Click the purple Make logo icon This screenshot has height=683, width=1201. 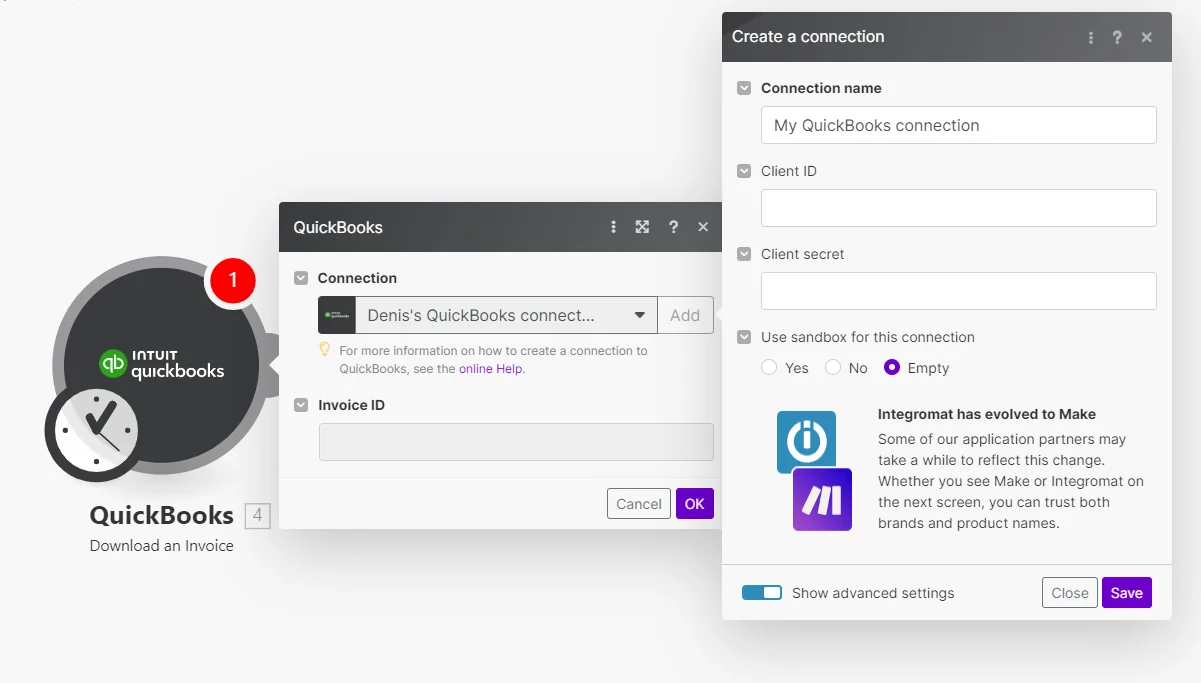[822, 499]
